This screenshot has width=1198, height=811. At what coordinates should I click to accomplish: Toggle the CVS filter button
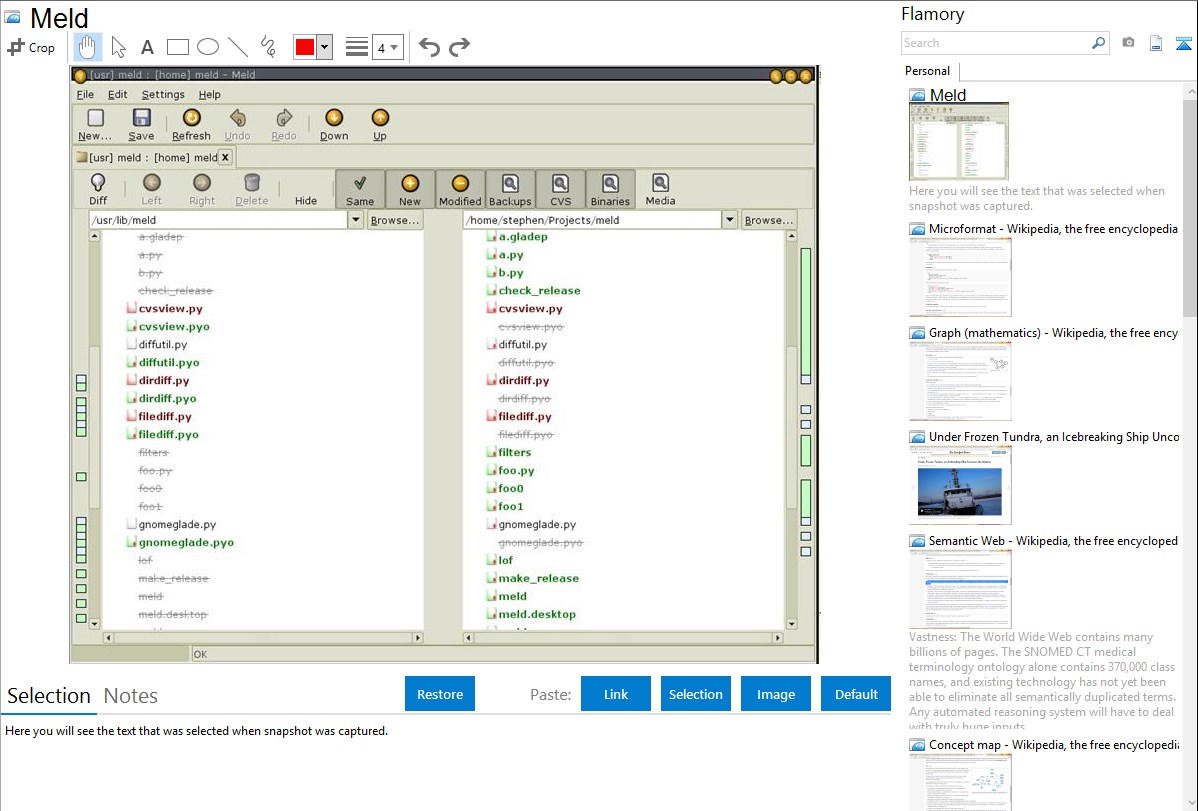tap(560, 189)
